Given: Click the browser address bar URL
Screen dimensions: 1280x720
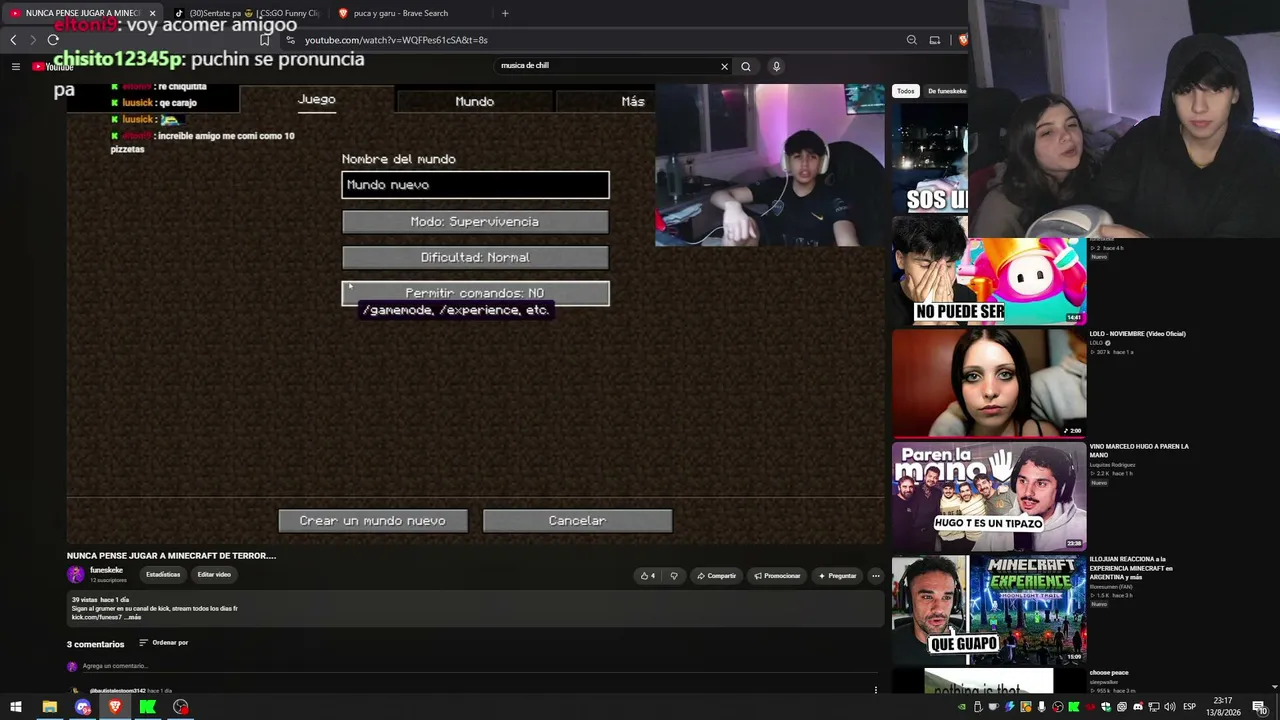Looking at the screenshot, I should (x=396, y=40).
